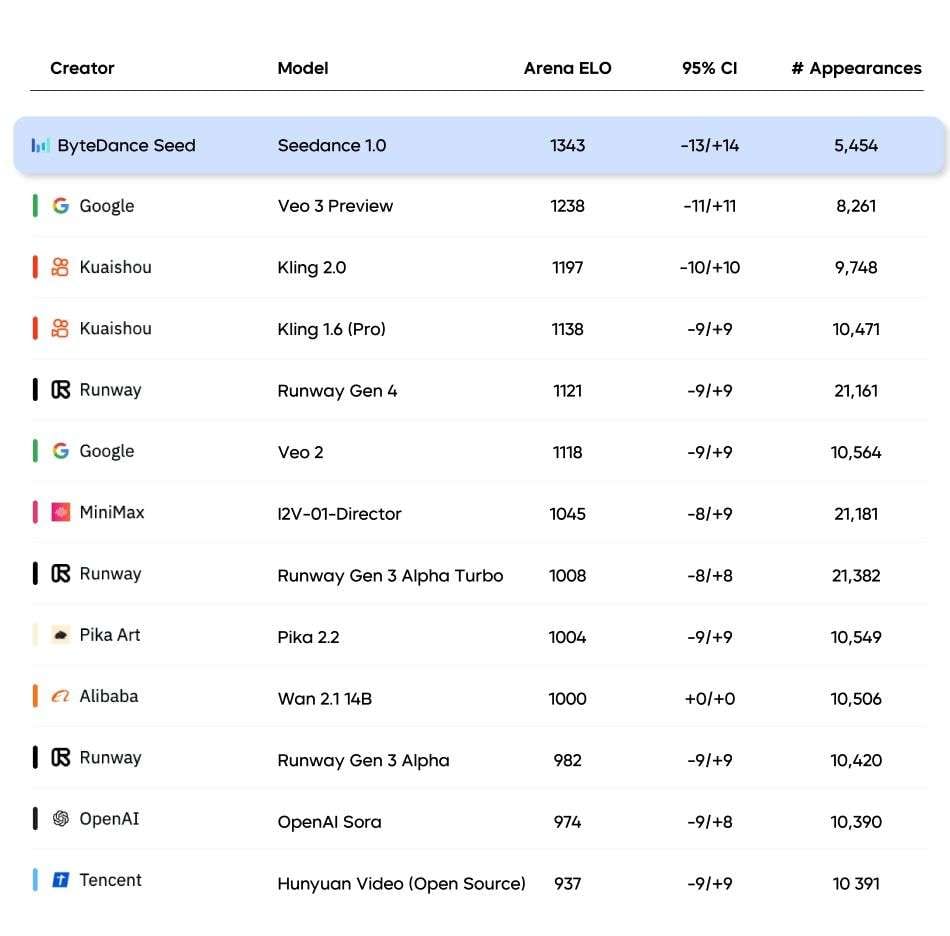Click the Creator column header

pyautogui.click(x=82, y=68)
